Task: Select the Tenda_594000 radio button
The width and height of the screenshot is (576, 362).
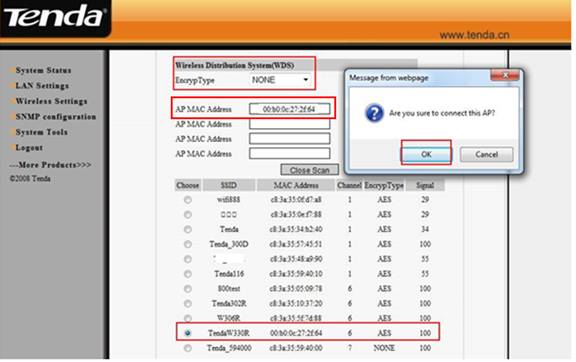Action: pos(188,348)
